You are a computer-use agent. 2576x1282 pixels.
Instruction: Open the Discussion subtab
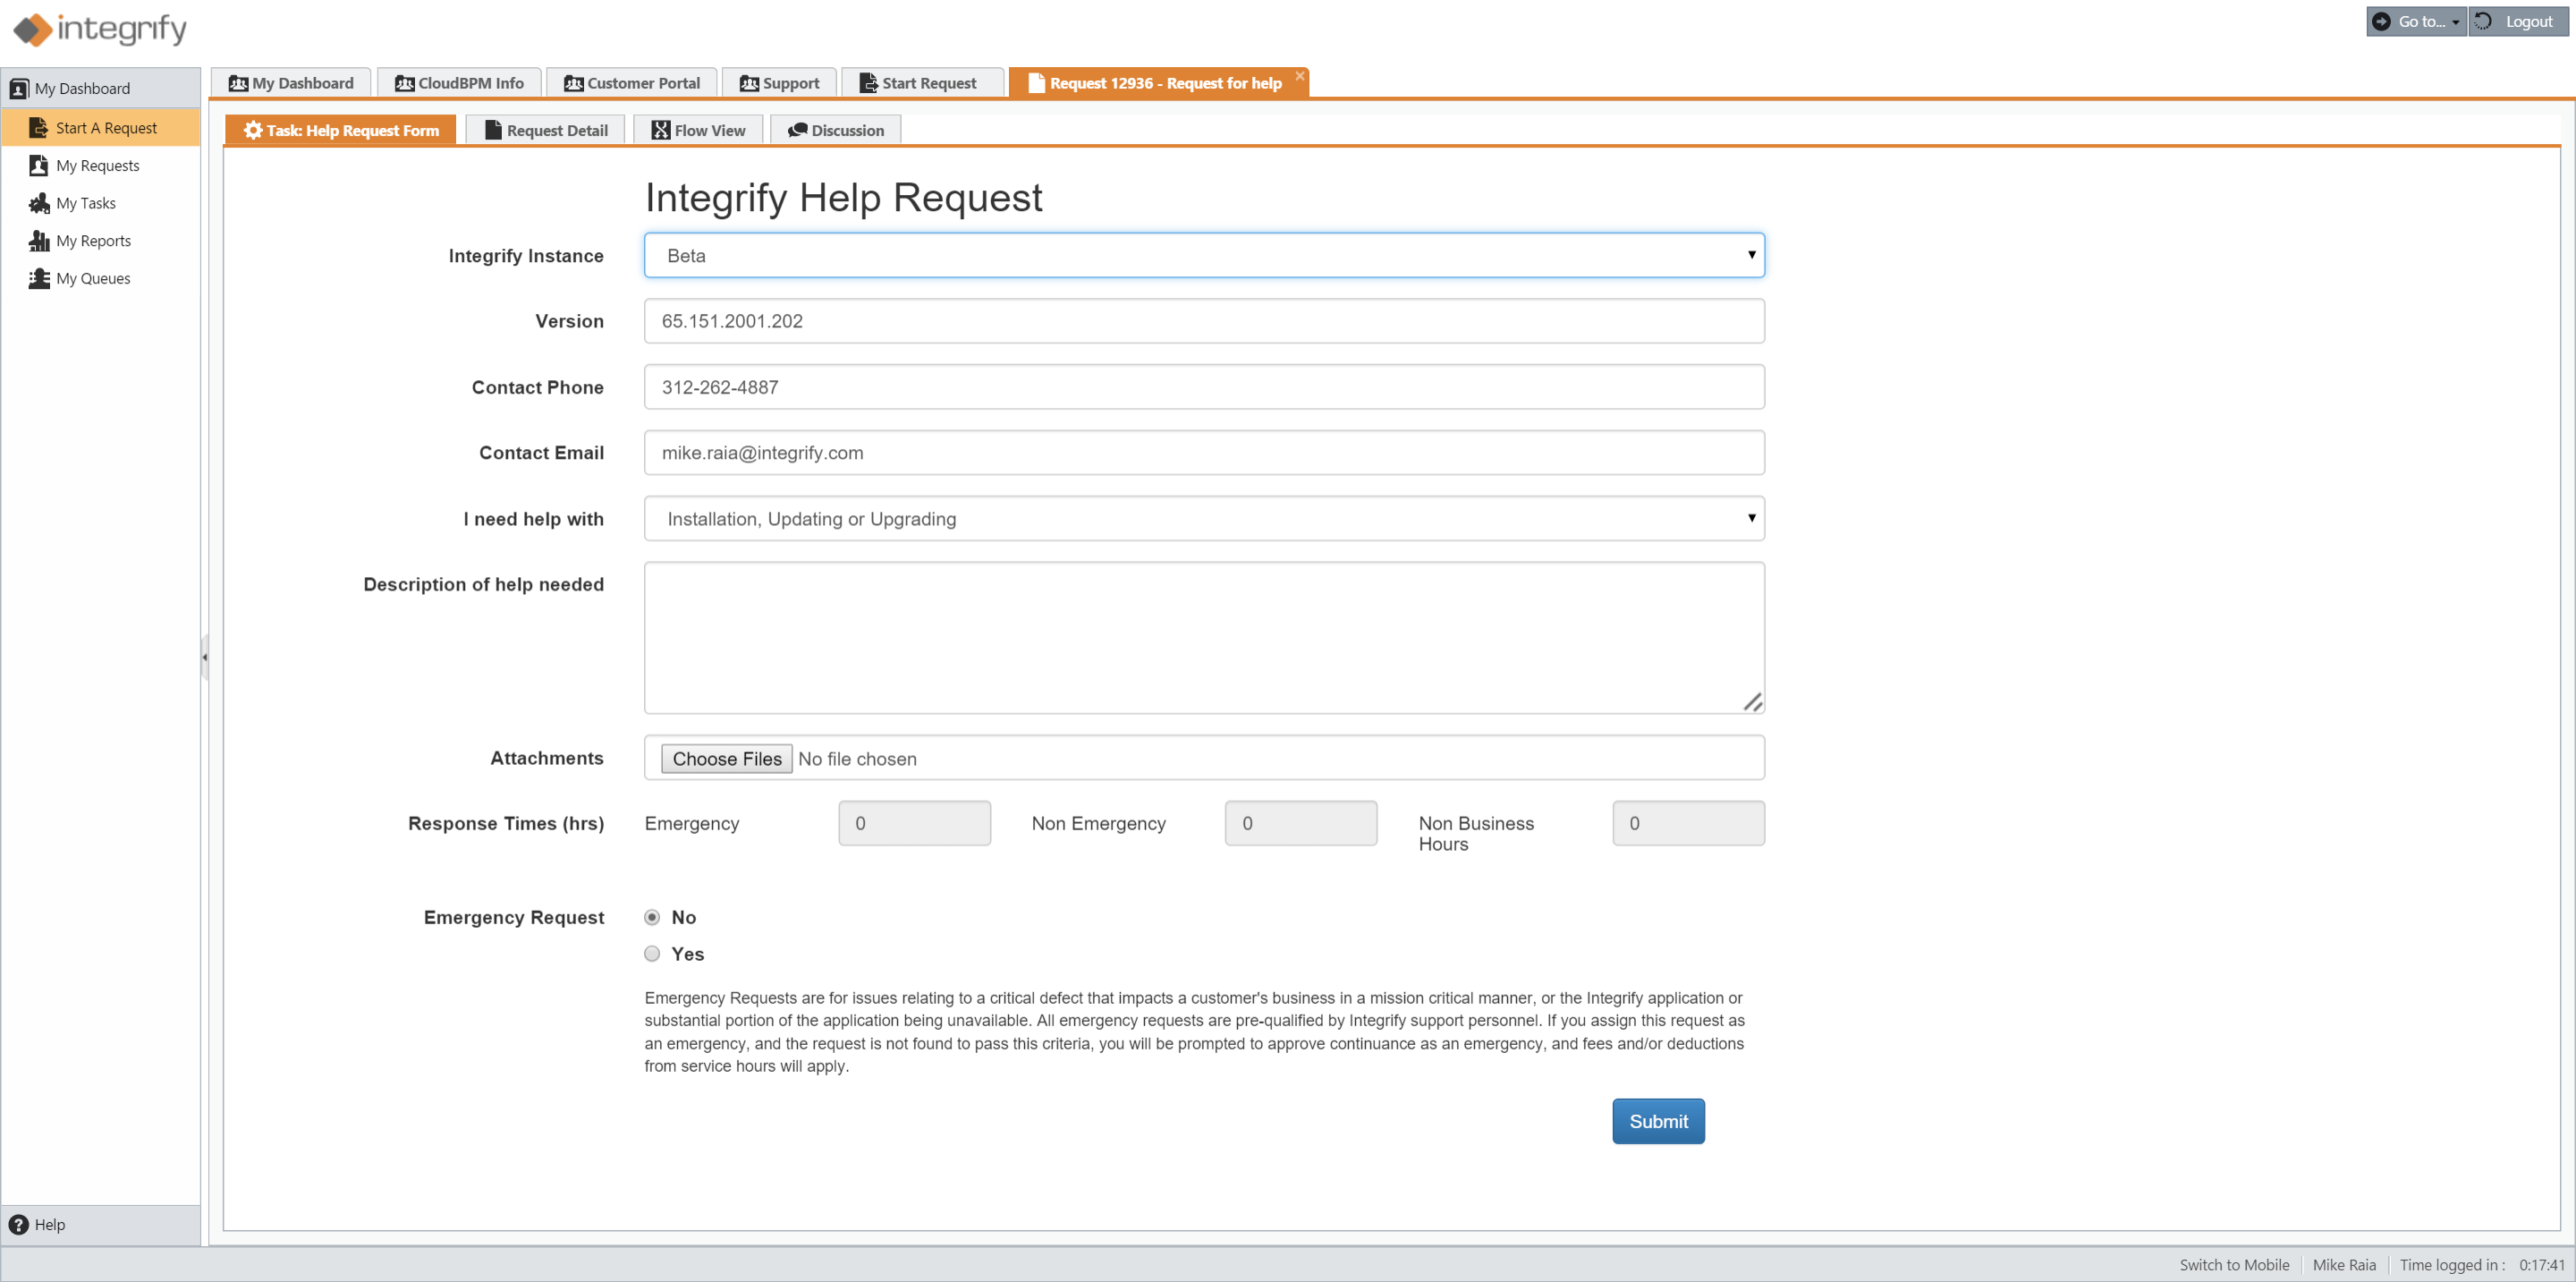[x=836, y=130]
